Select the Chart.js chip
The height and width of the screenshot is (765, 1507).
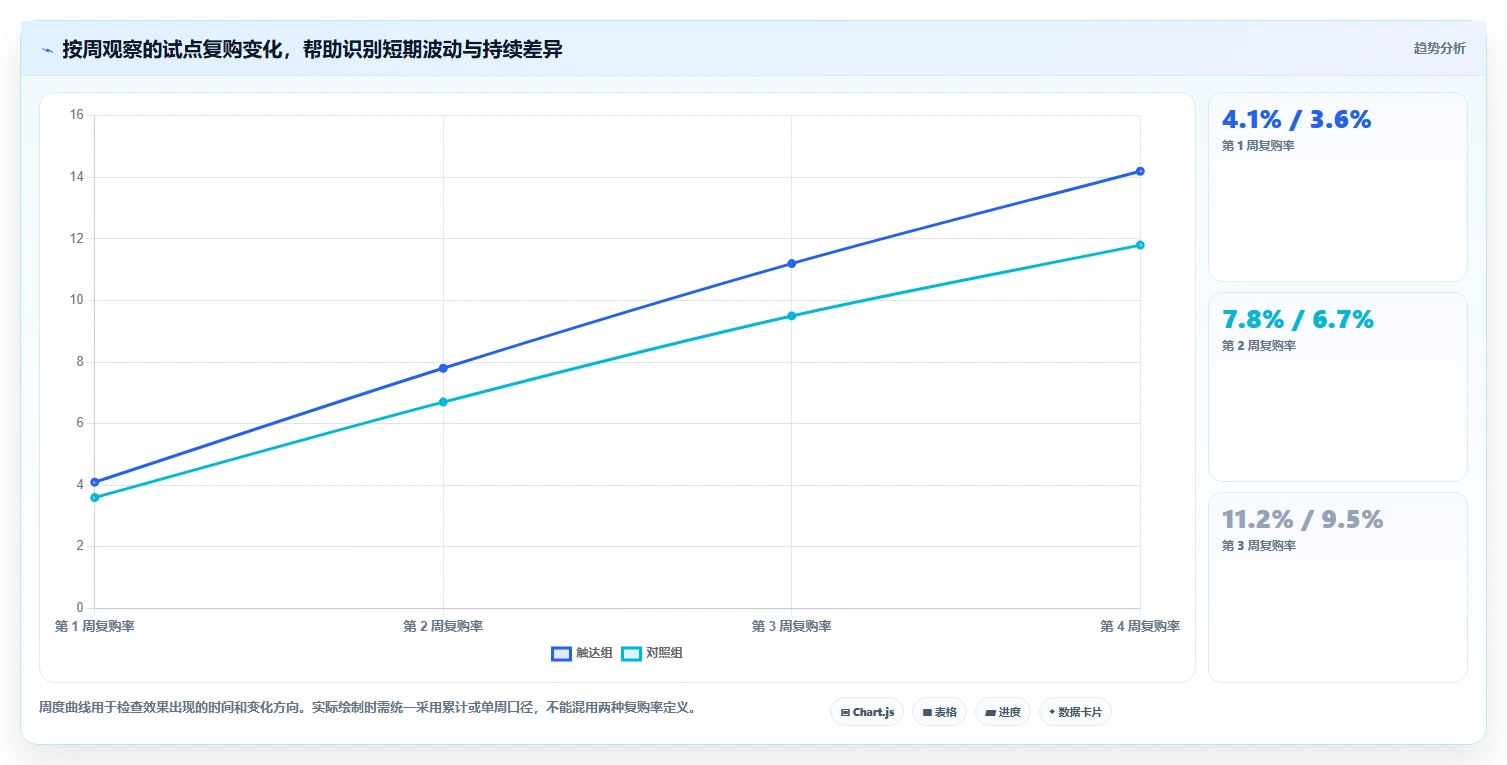[x=867, y=712]
